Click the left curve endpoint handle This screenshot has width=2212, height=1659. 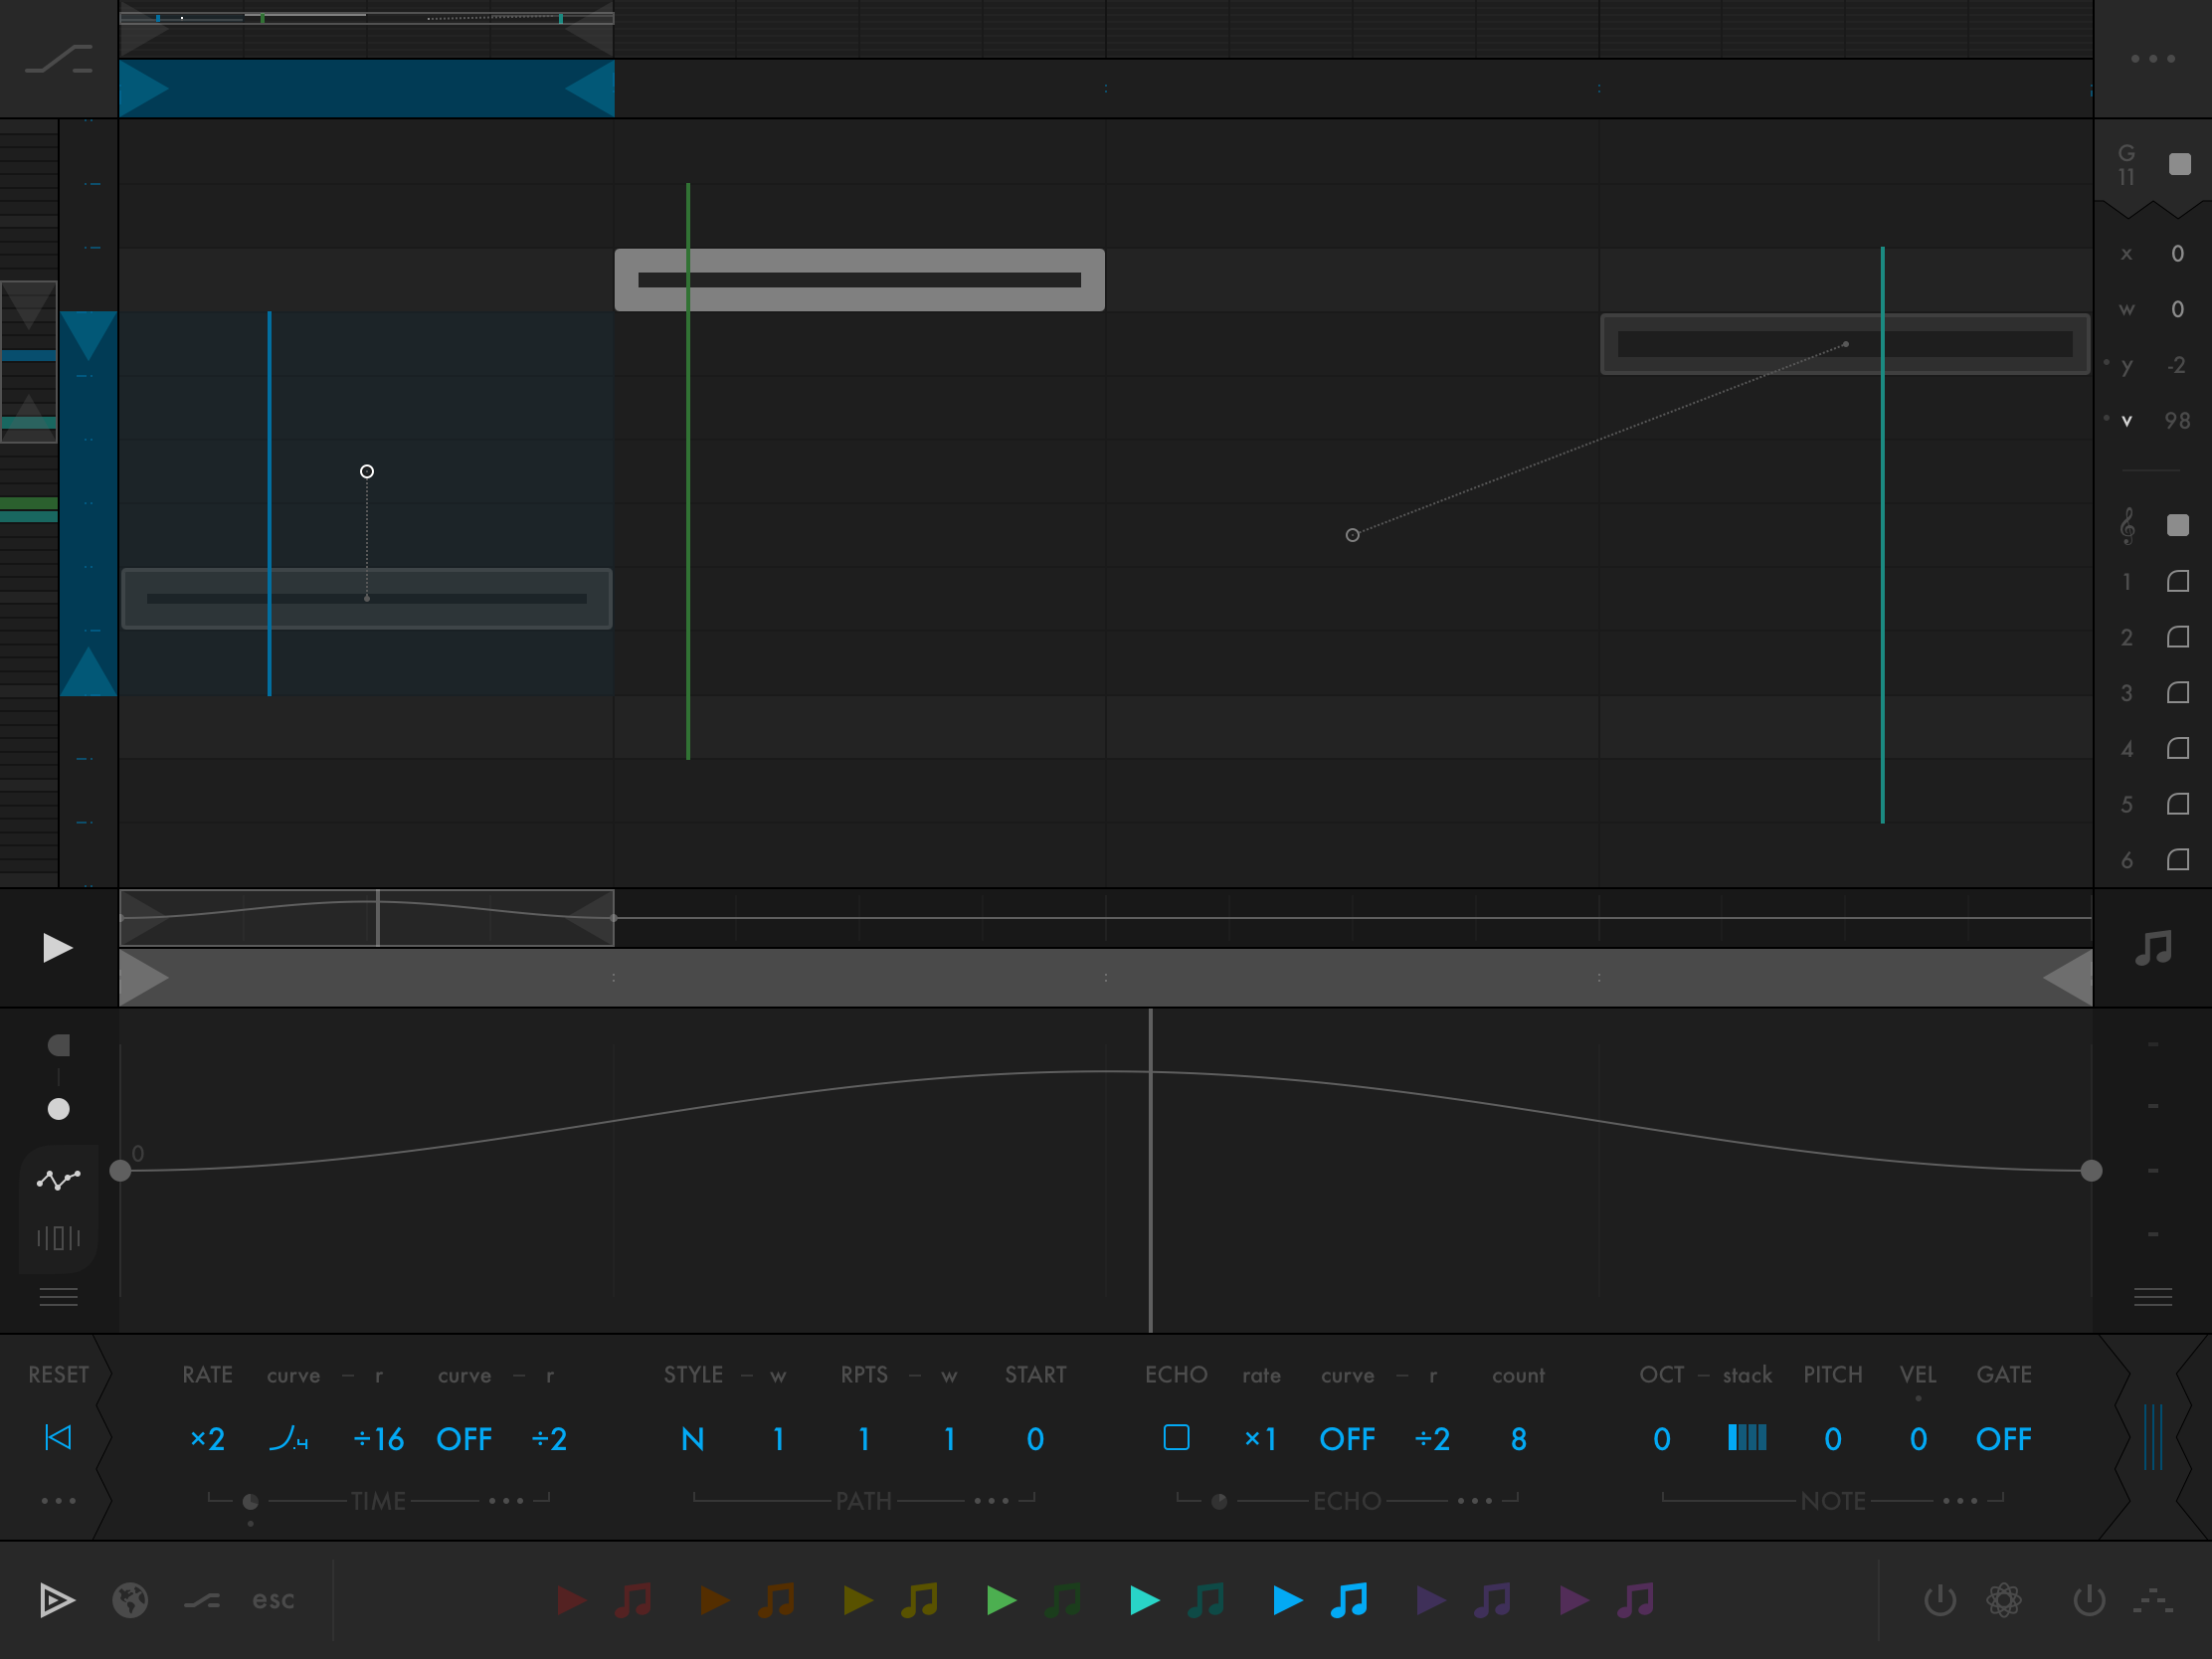120,1171
